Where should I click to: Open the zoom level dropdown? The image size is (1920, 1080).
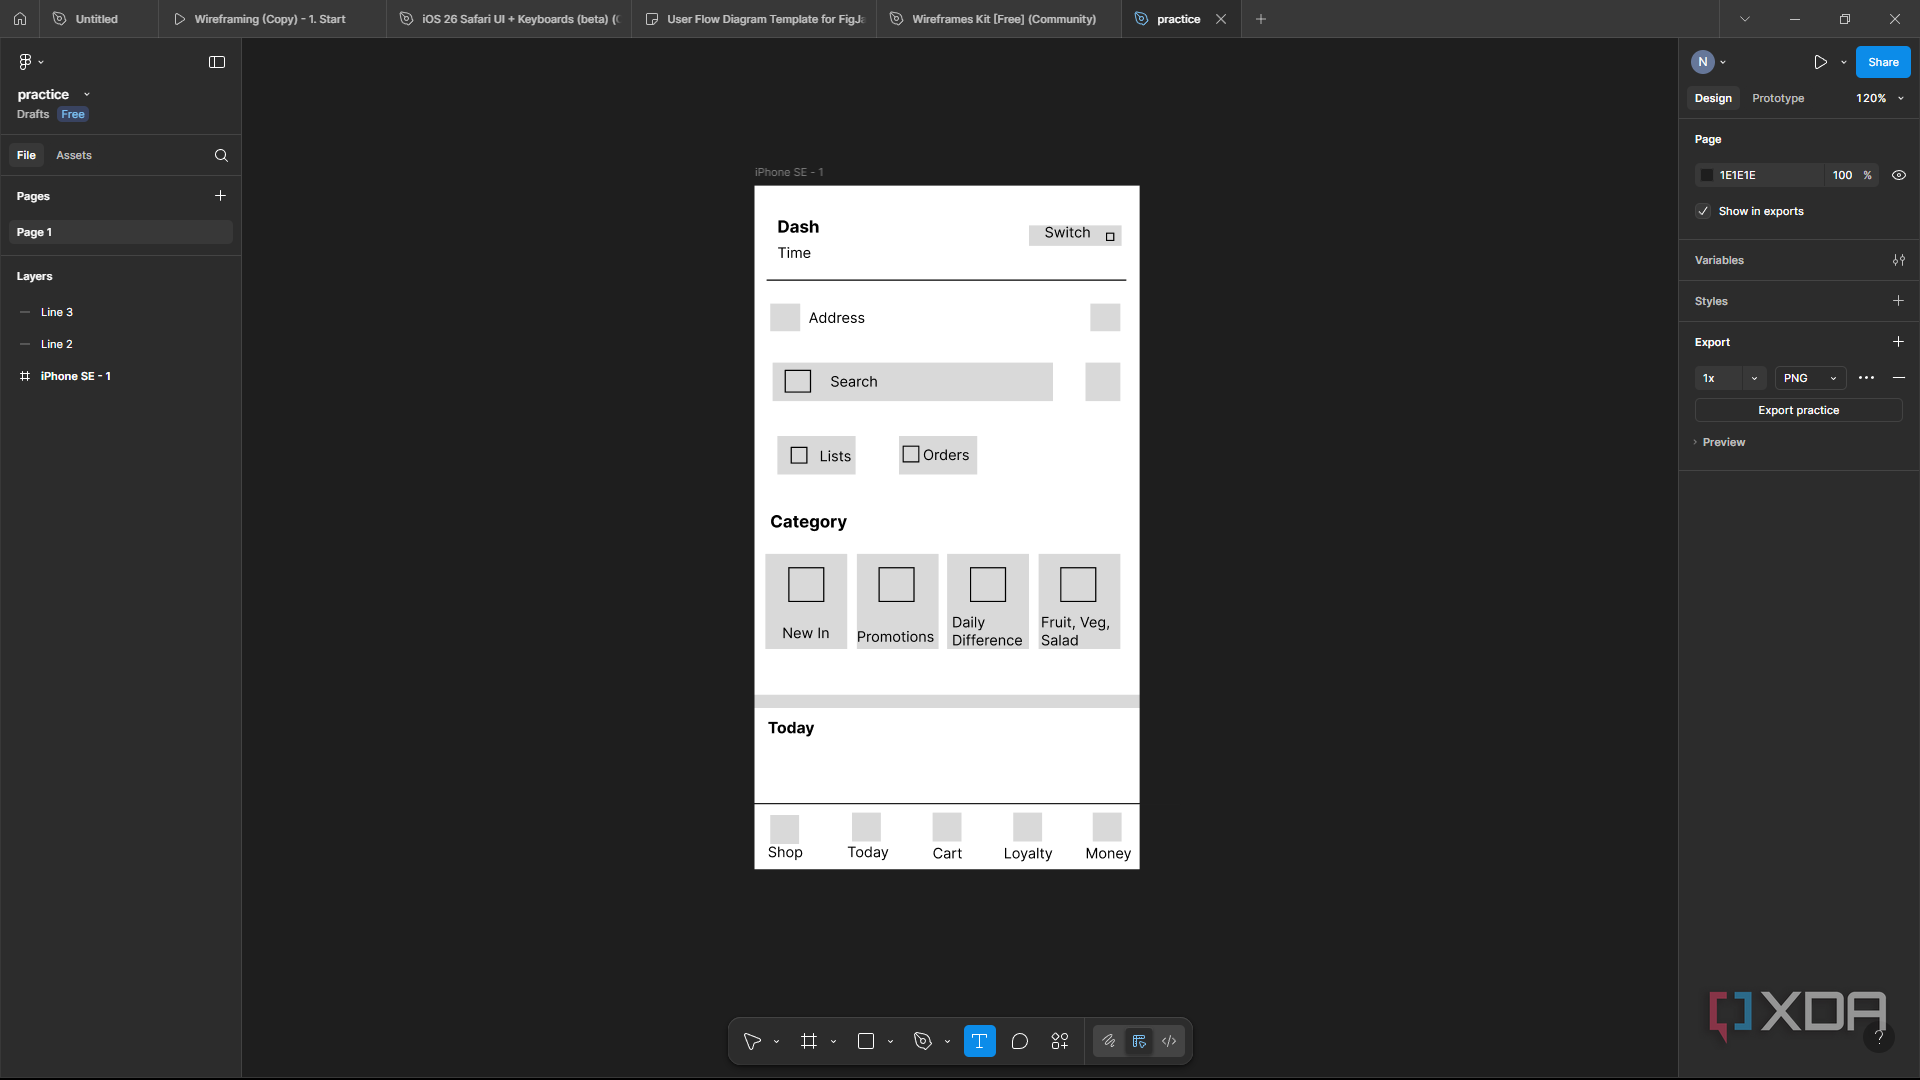(x=1880, y=98)
